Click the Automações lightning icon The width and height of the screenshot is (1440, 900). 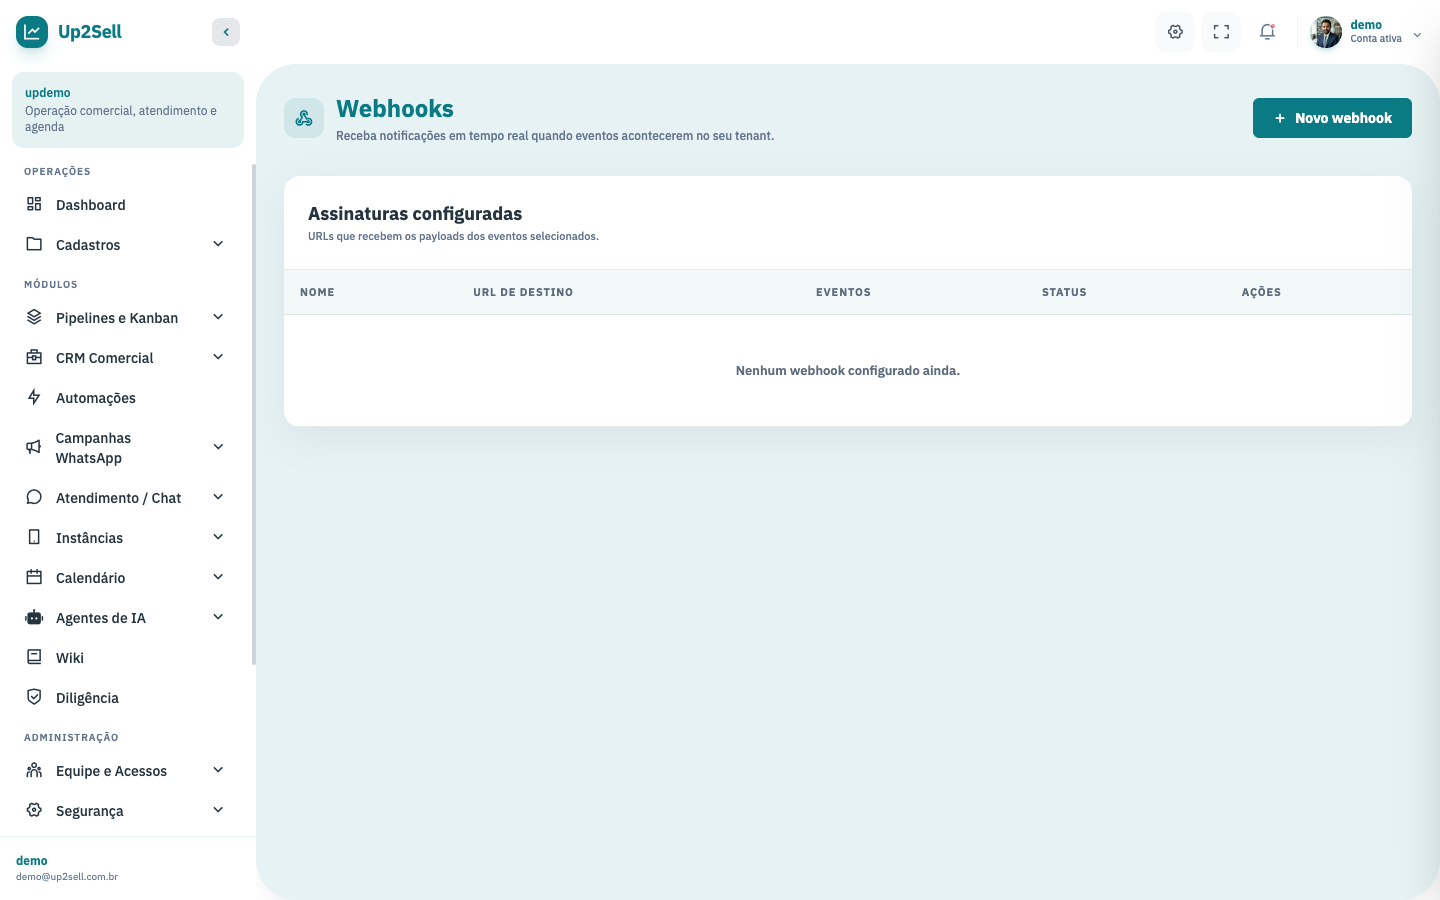point(34,397)
